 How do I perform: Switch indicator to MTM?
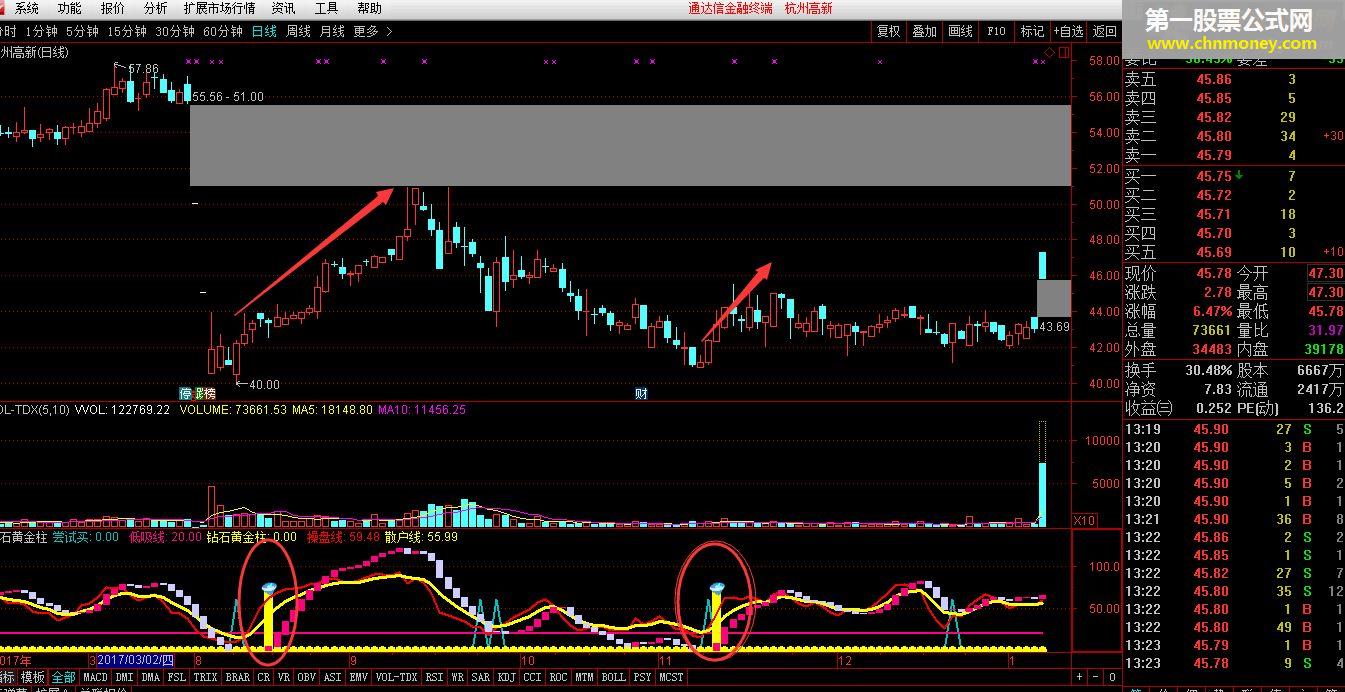pyautogui.click(x=585, y=677)
